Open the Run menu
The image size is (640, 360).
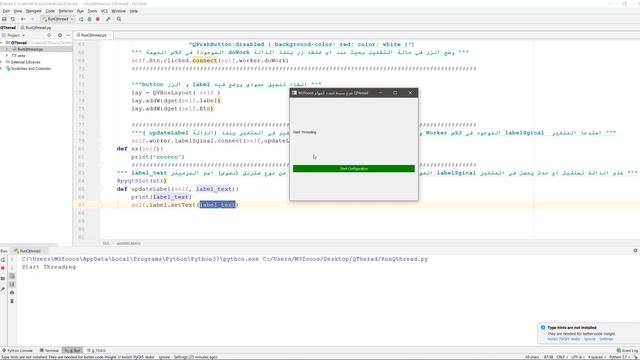click(80, 11)
